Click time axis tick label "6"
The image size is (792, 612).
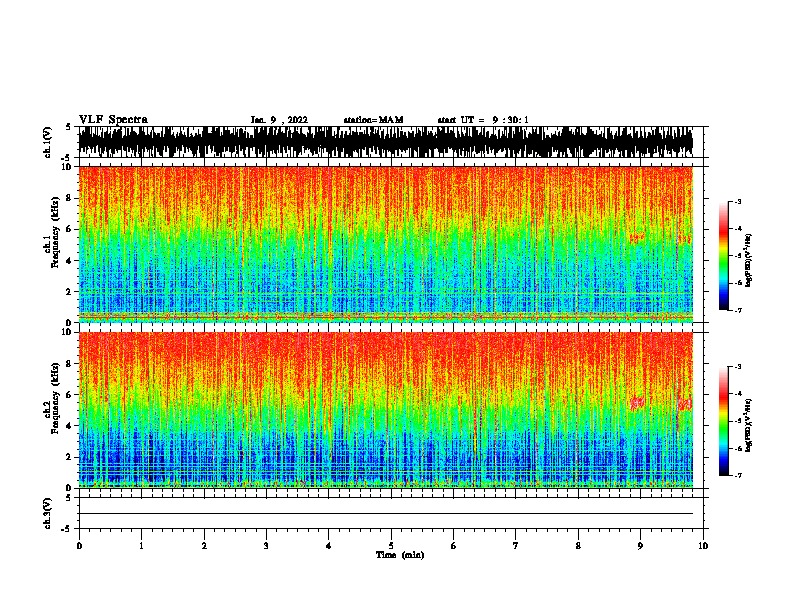pyautogui.click(x=453, y=546)
